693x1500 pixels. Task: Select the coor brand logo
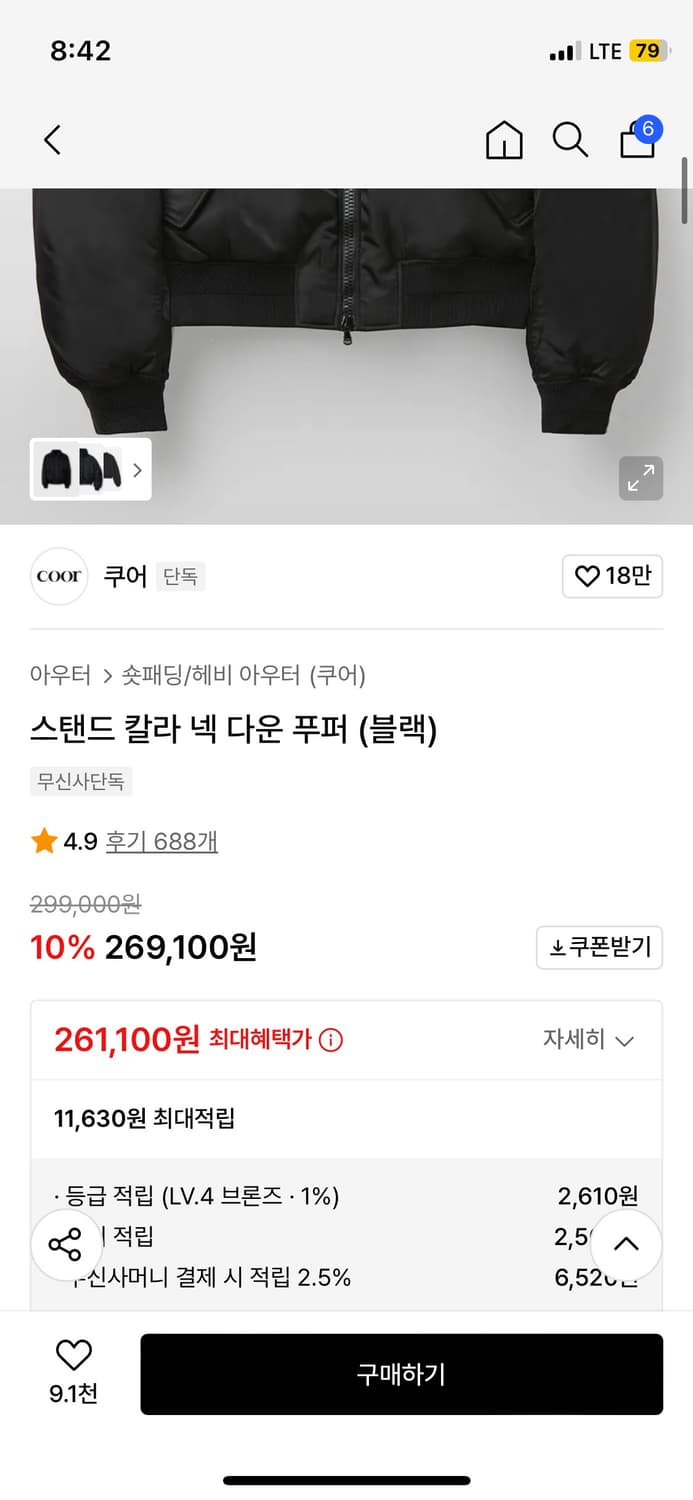(58, 576)
